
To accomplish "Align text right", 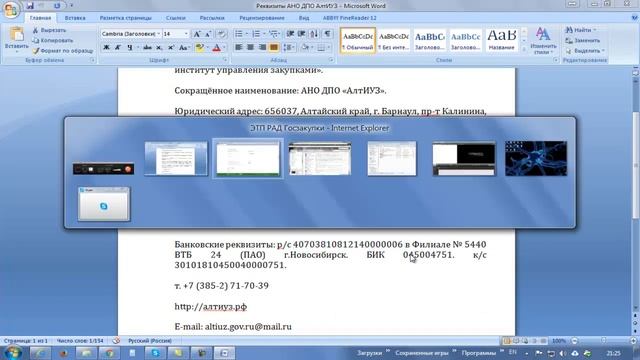I will [262, 48].
